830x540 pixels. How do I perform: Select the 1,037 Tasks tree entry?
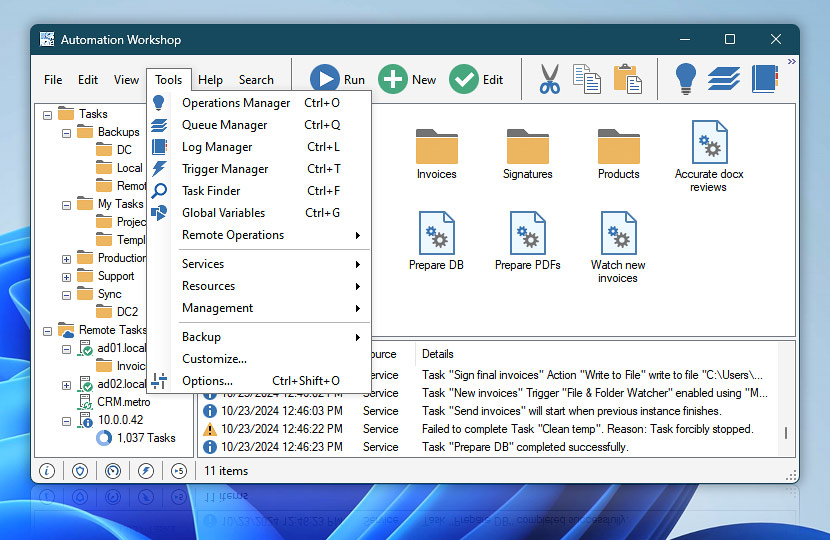(x=136, y=438)
